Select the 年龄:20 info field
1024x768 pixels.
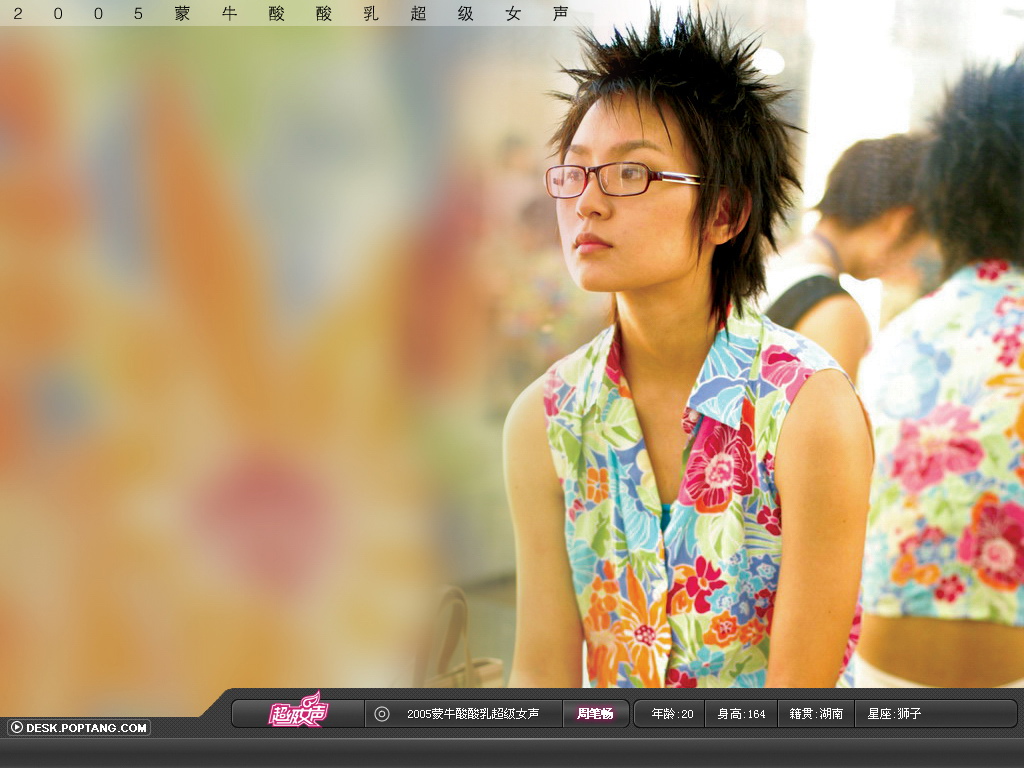(x=672, y=714)
